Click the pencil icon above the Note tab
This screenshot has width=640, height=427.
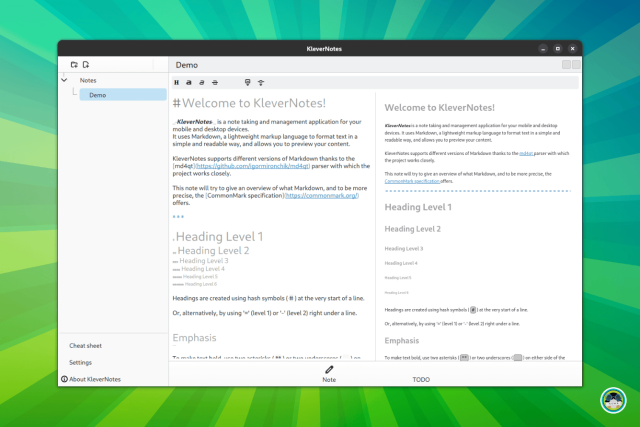(329, 369)
